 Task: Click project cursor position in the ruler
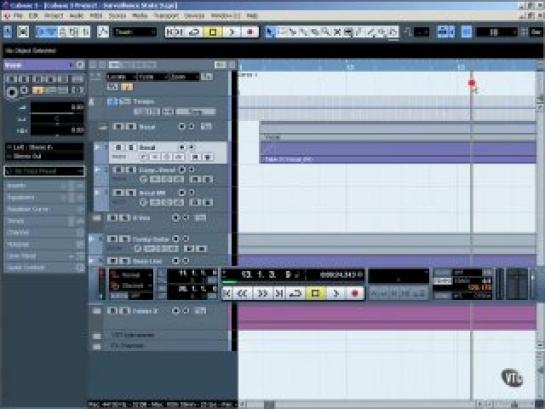coord(471,66)
